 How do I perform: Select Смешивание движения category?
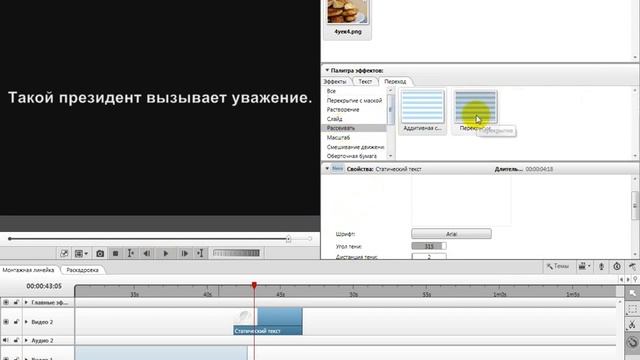[x=355, y=147]
